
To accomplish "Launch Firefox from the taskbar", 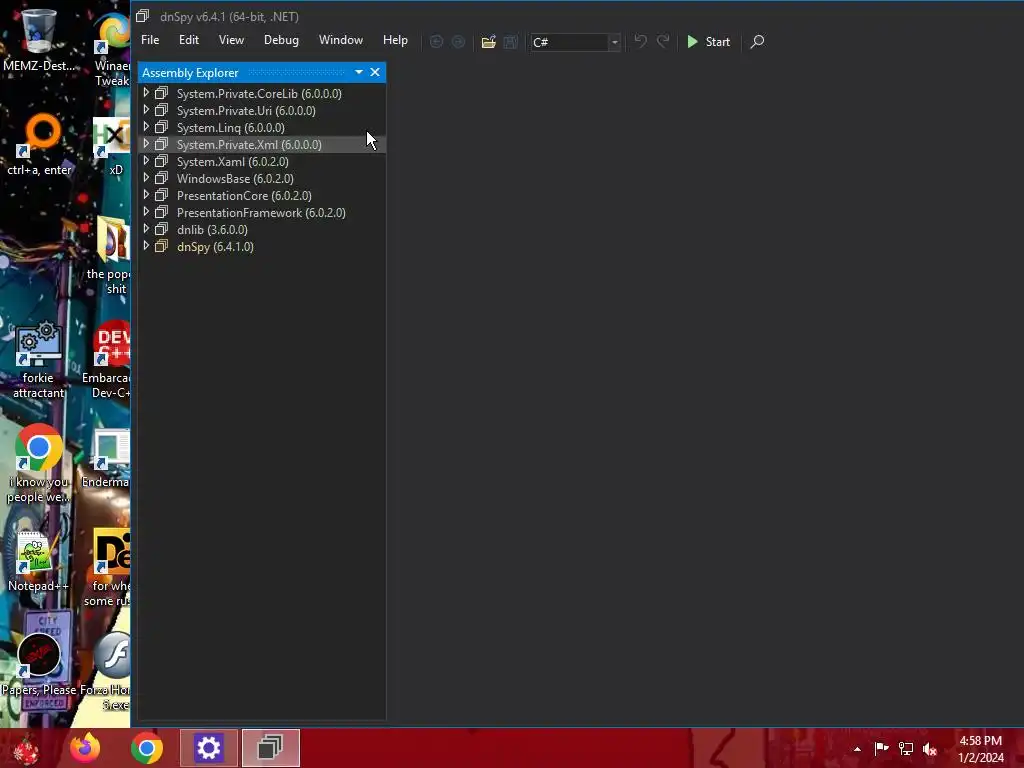I will pos(85,748).
